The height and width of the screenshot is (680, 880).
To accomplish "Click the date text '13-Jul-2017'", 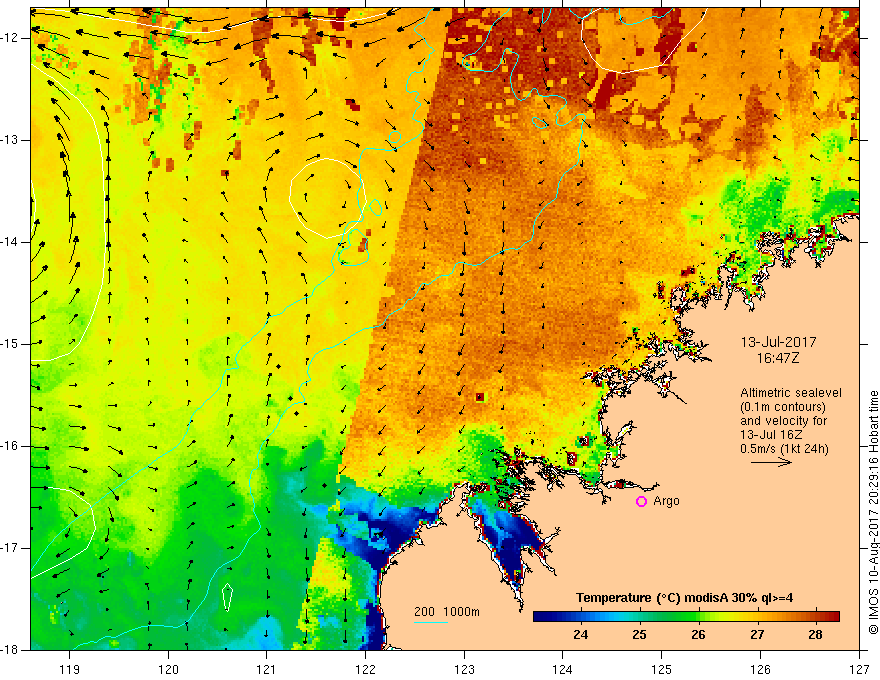I will [x=778, y=342].
